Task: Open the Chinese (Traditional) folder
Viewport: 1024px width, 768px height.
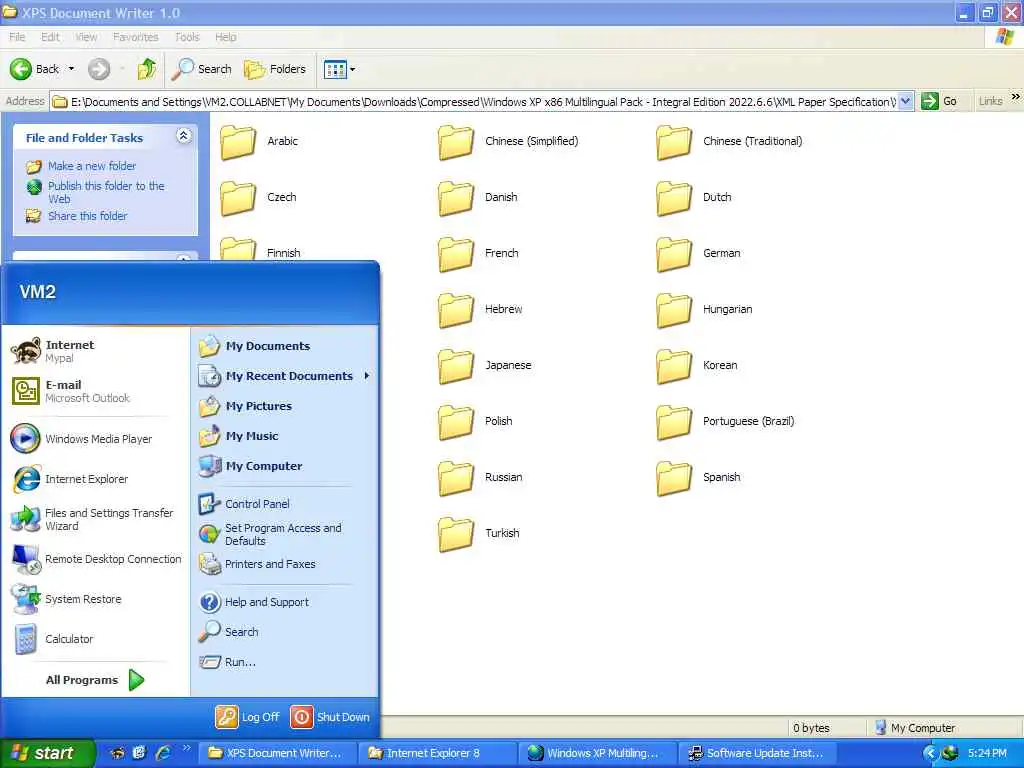Action: 729,142
